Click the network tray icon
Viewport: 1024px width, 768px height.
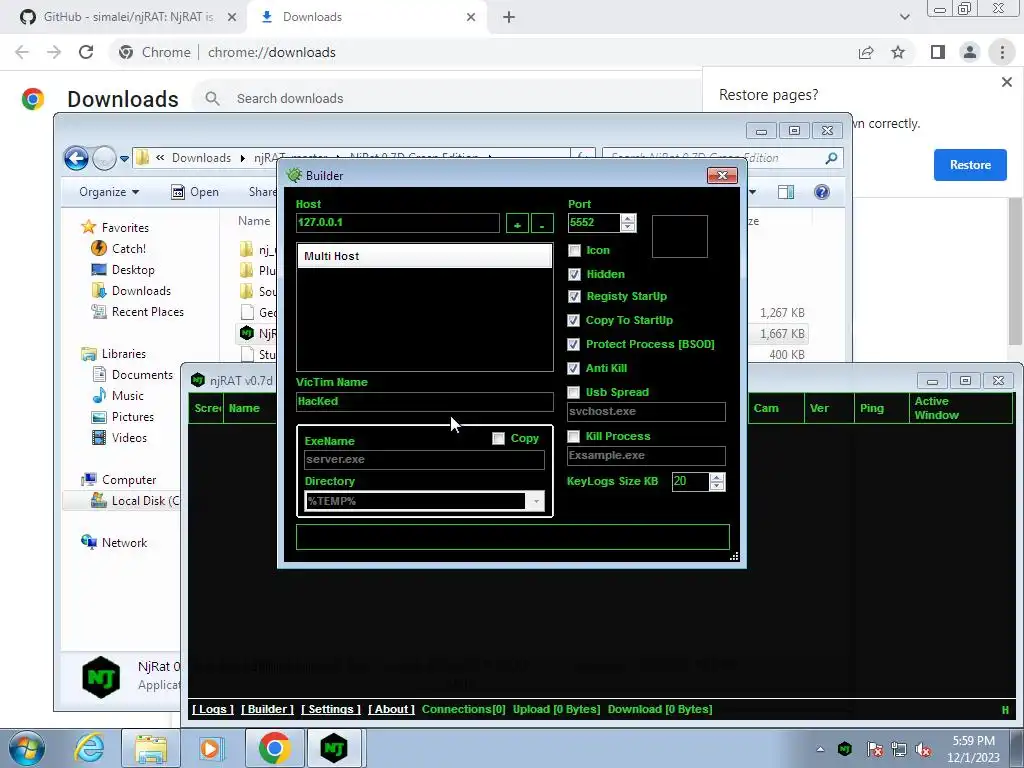click(899, 749)
